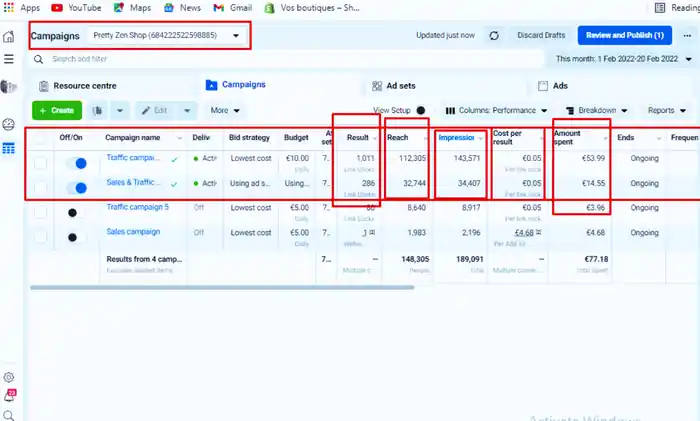Open the News bookmark
The height and width of the screenshot is (421, 700).
182,8
